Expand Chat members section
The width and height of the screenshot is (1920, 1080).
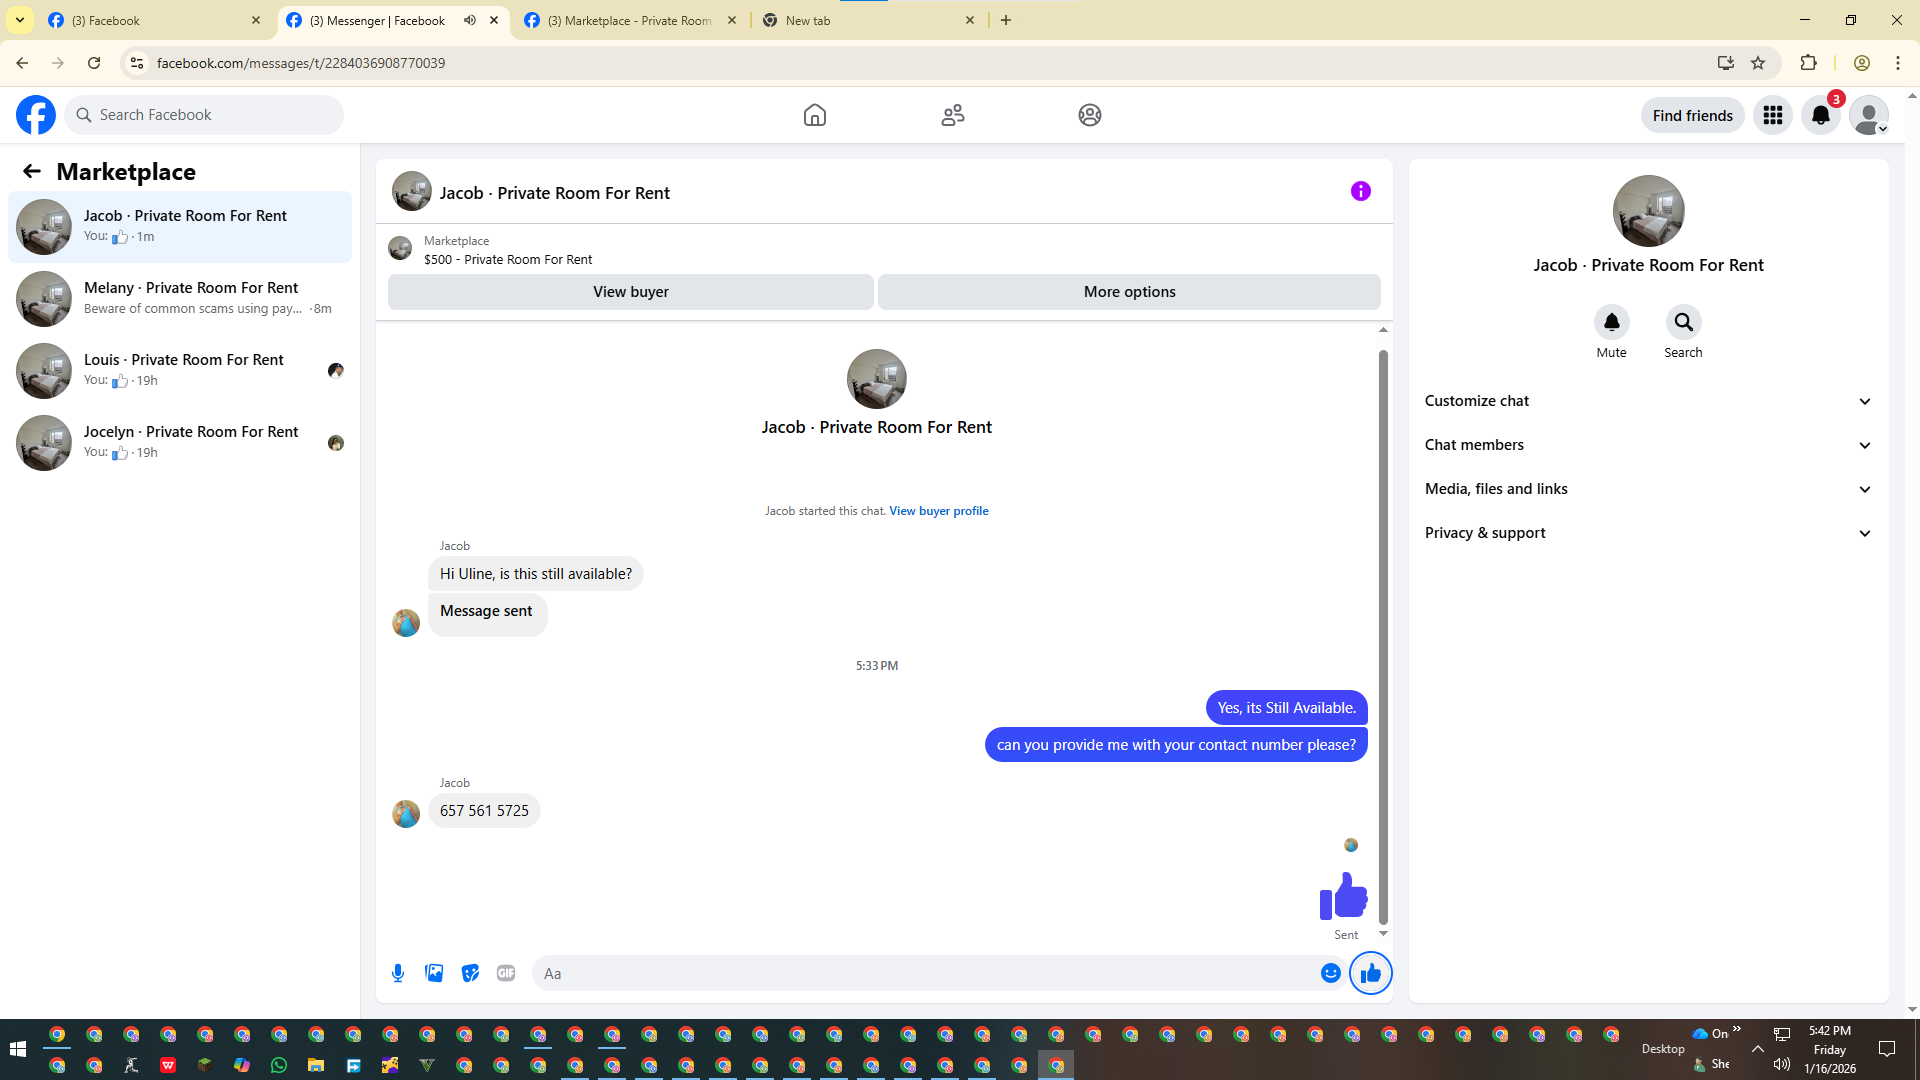pos(1648,445)
